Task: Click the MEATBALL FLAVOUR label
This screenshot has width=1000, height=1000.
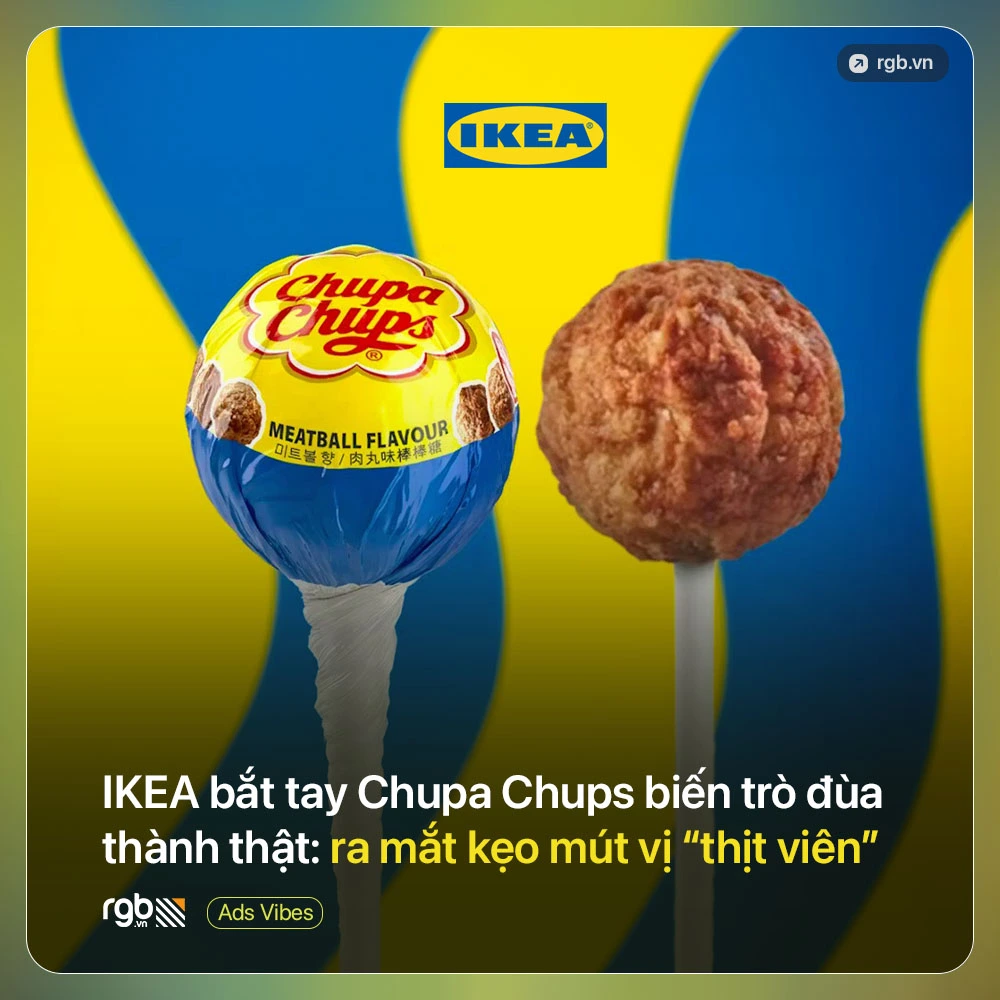Action: [358, 436]
